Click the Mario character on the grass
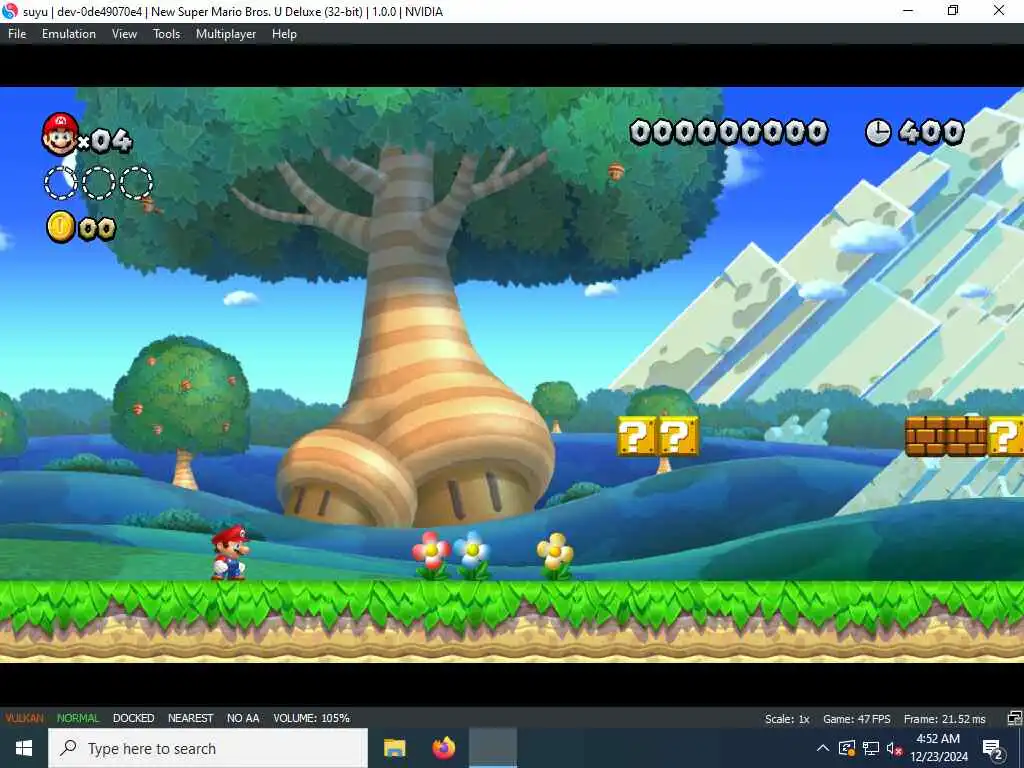Viewport: 1024px width, 768px height. (230, 552)
